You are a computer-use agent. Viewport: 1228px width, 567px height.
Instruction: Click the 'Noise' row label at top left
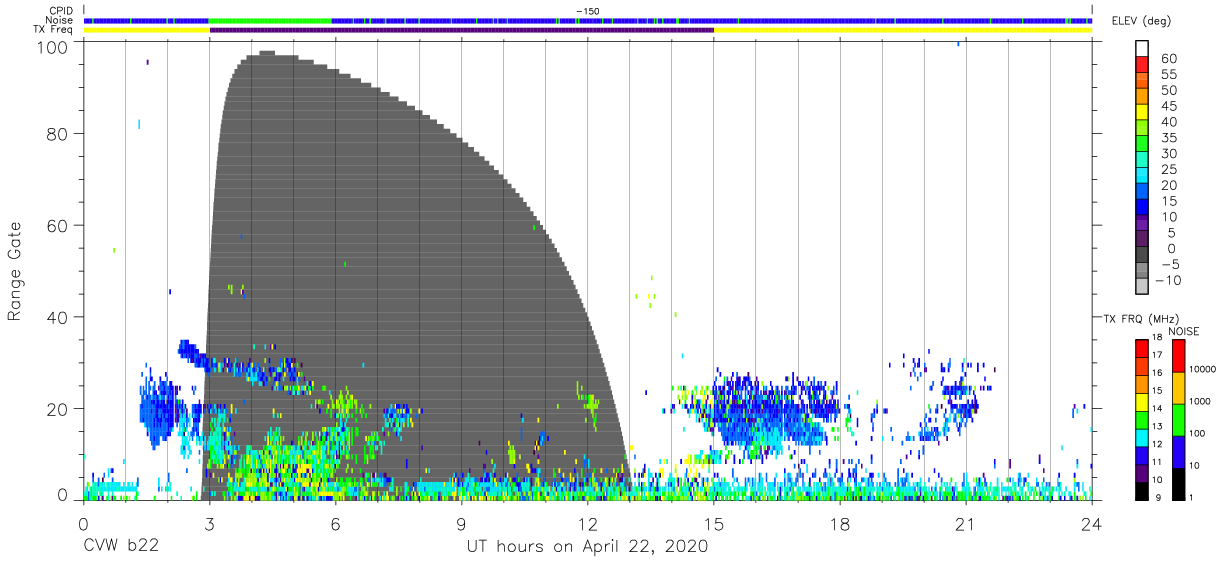pos(60,20)
